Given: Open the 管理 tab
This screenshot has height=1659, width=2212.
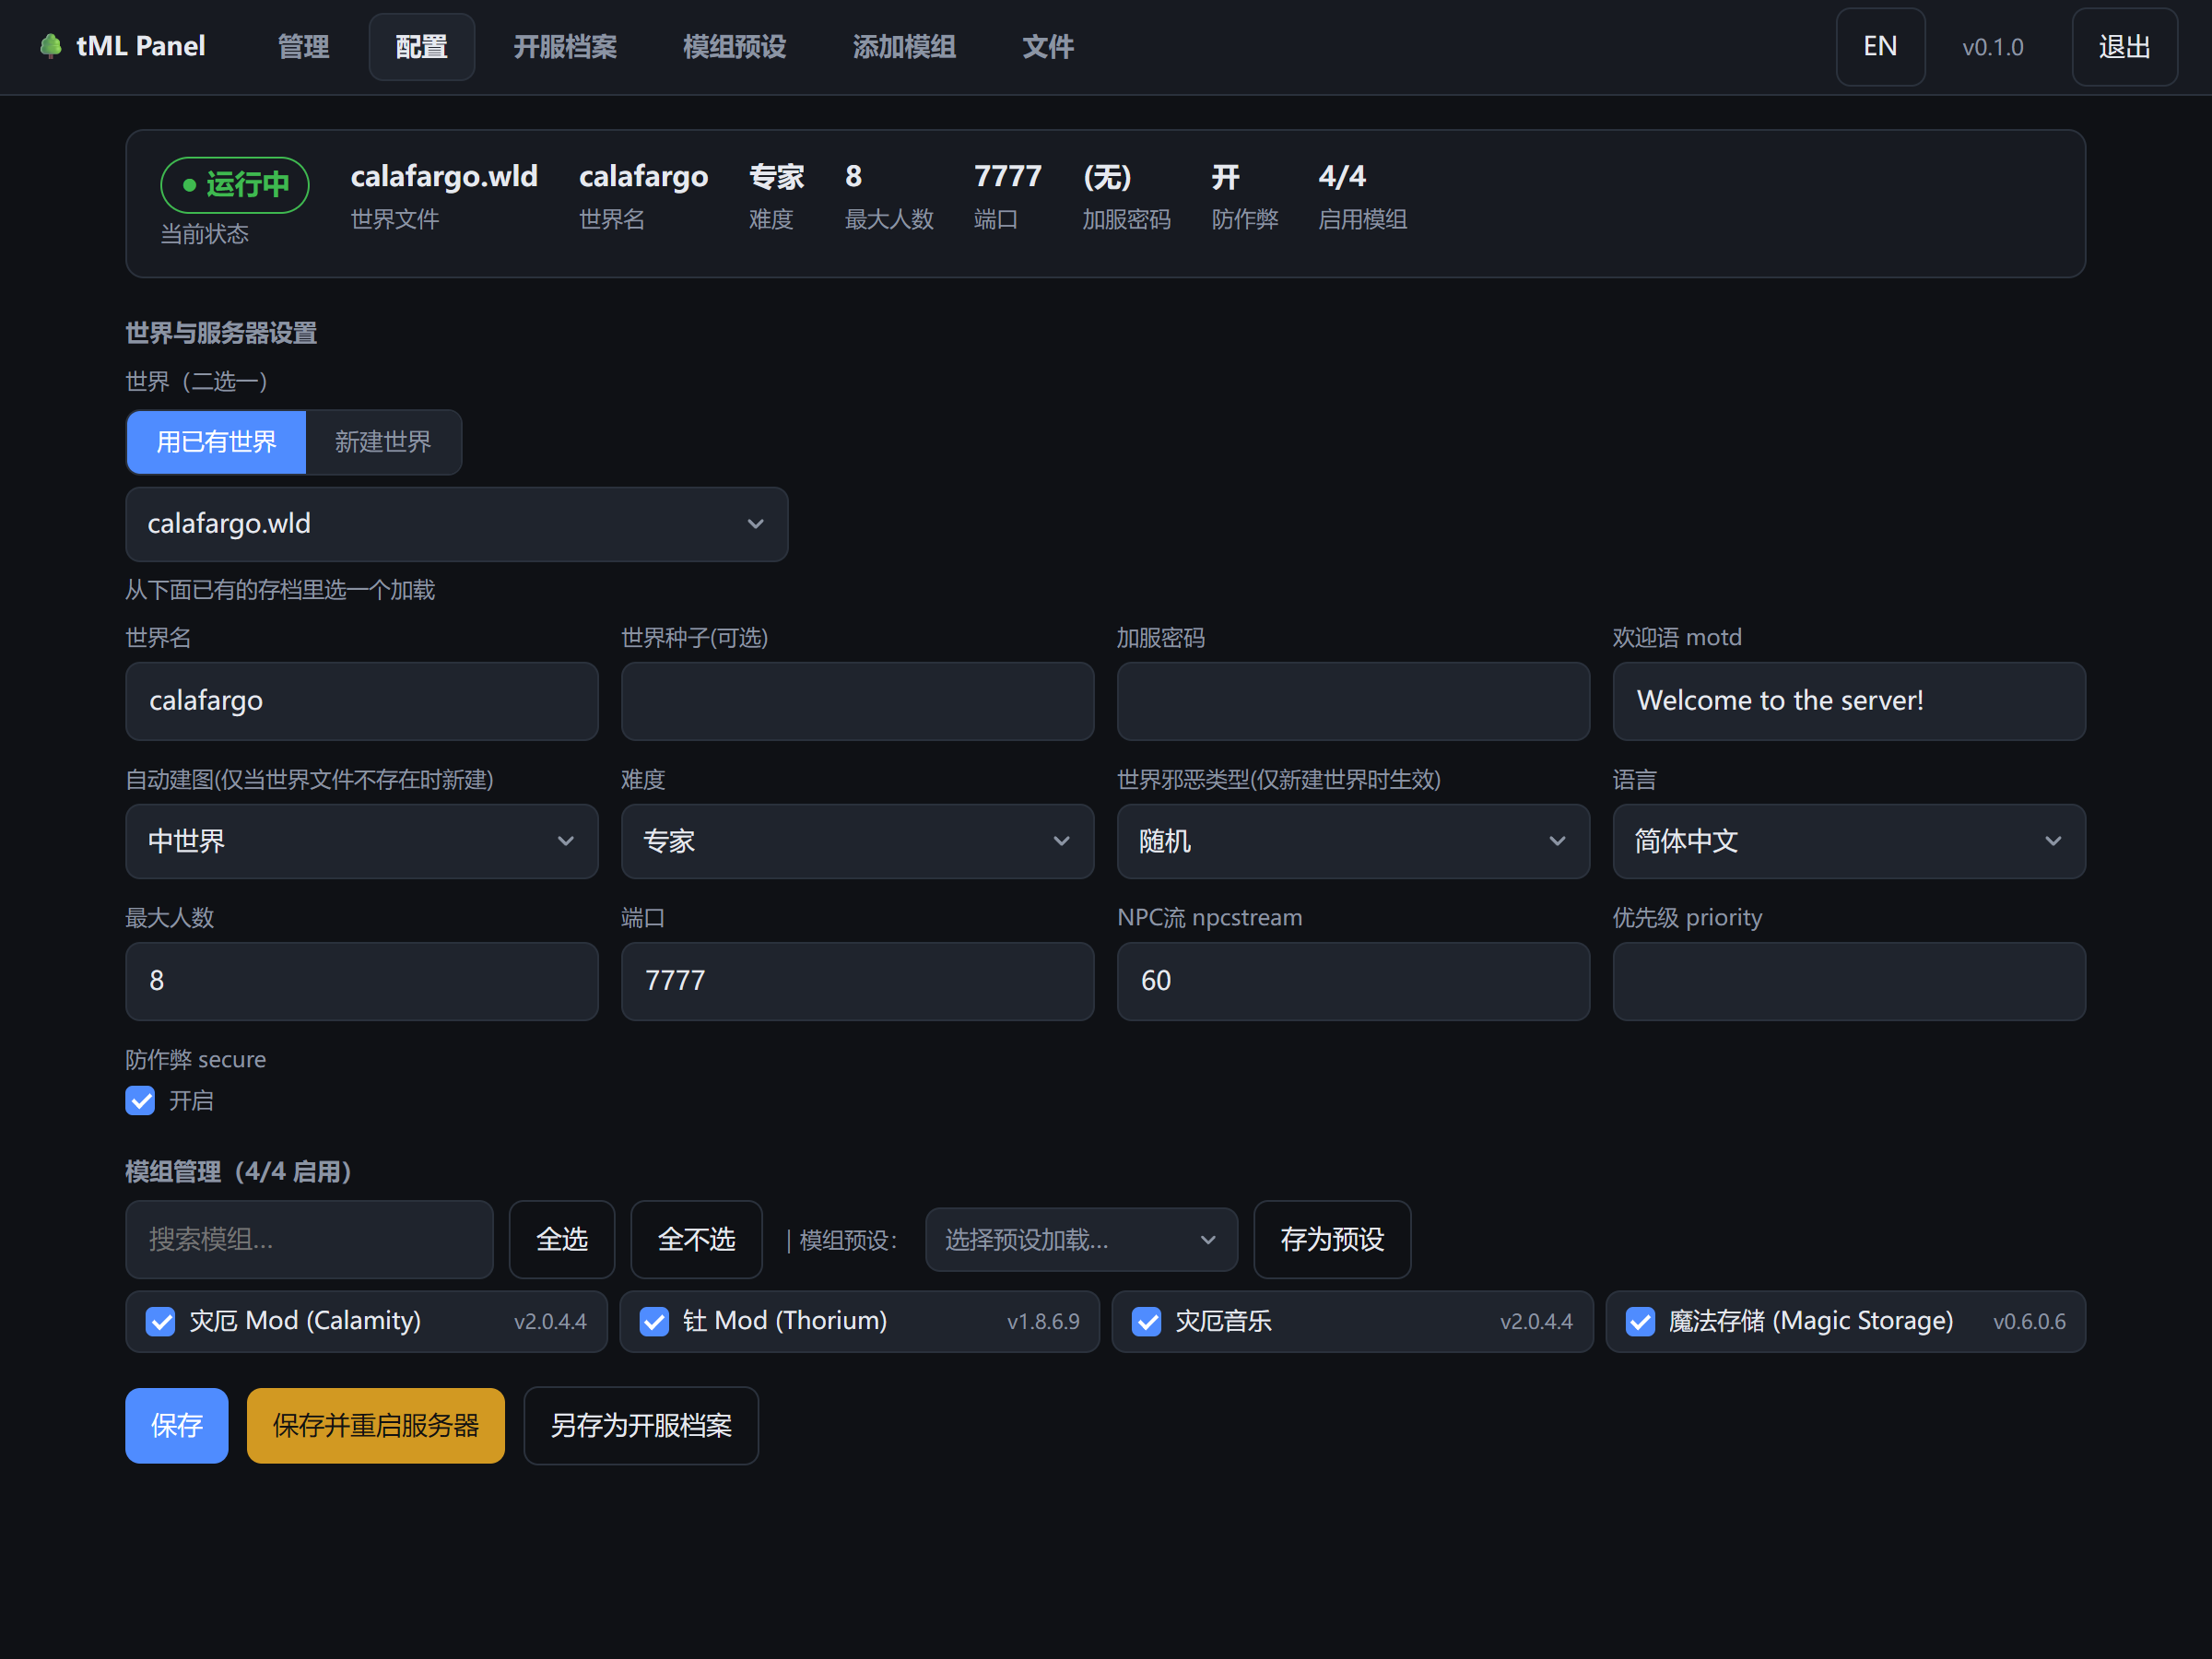Looking at the screenshot, I should 303,47.
